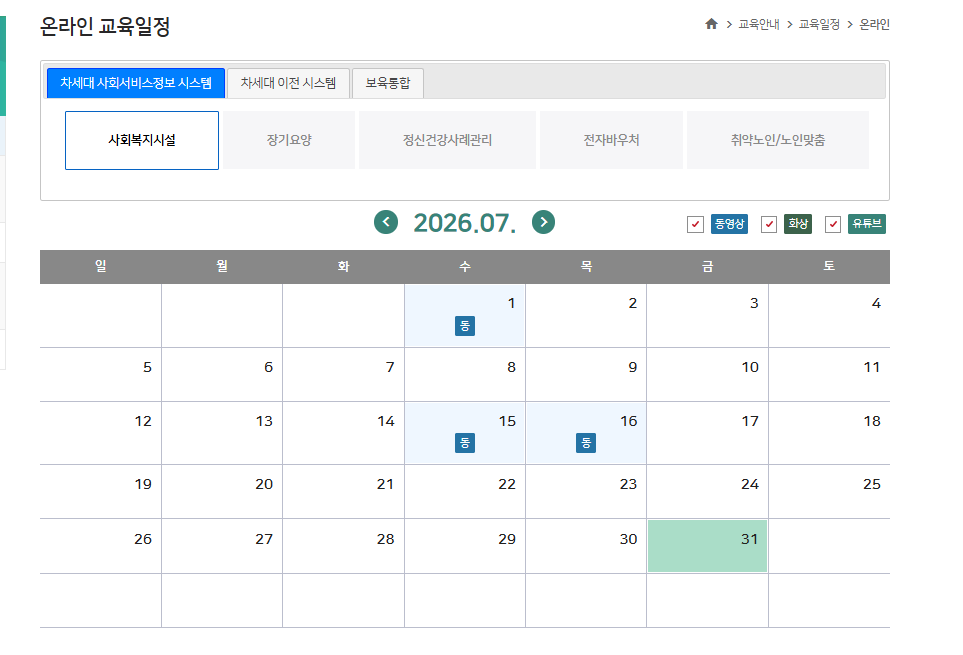The image size is (963, 655).
Task: Select date 24 on the calendar
Action: [x=707, y=491]
